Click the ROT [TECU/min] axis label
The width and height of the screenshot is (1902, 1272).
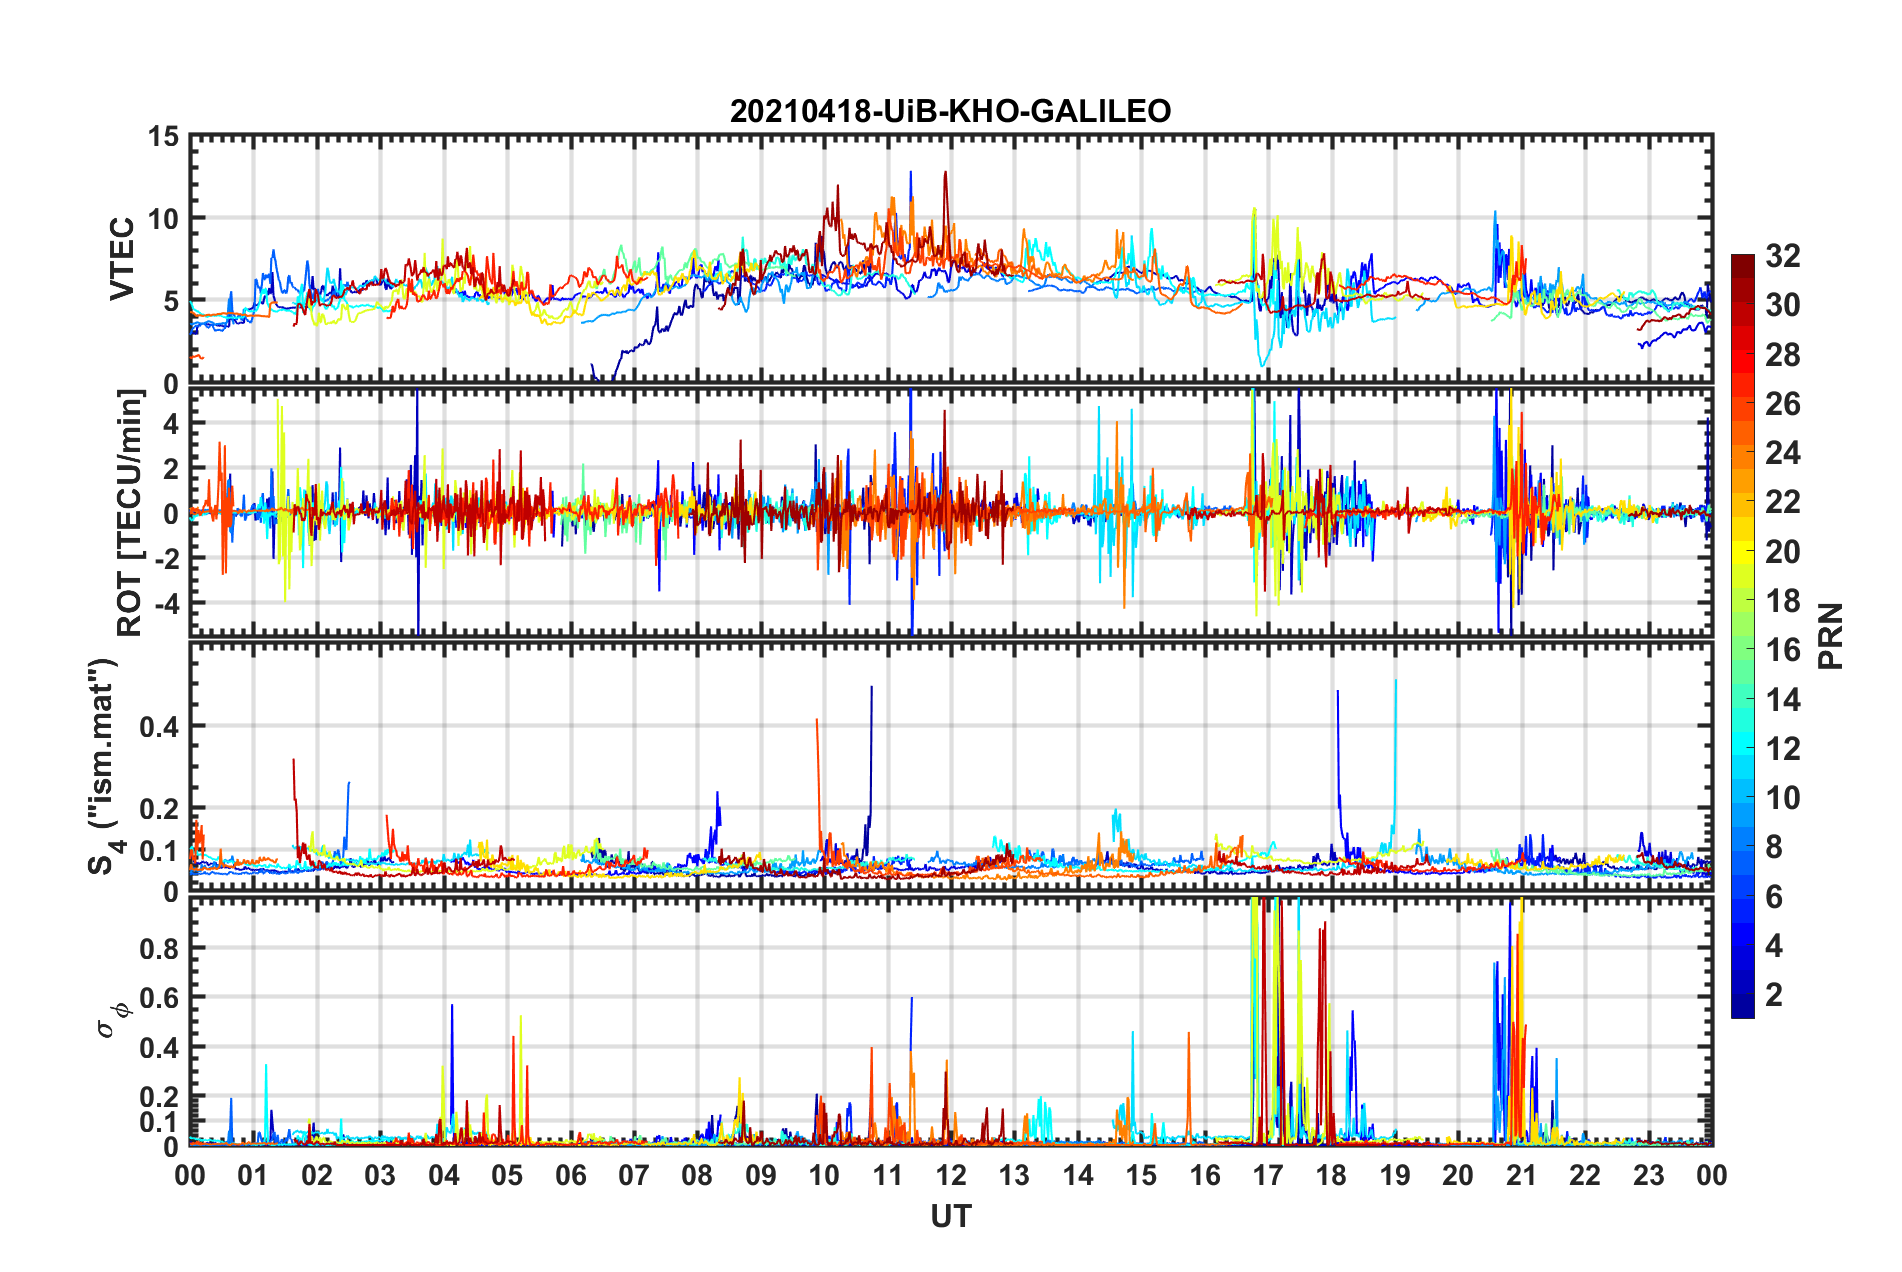130,513
